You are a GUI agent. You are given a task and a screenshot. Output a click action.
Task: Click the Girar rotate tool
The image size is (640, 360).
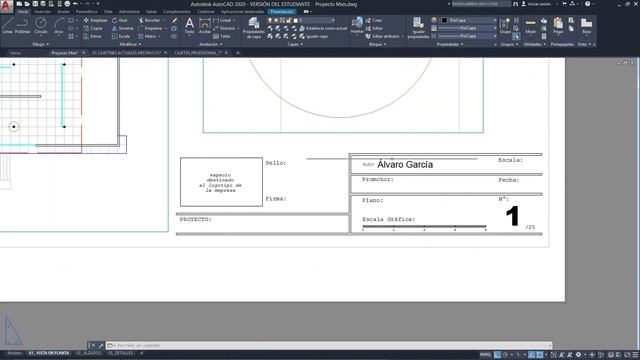(x=120, y=20)
